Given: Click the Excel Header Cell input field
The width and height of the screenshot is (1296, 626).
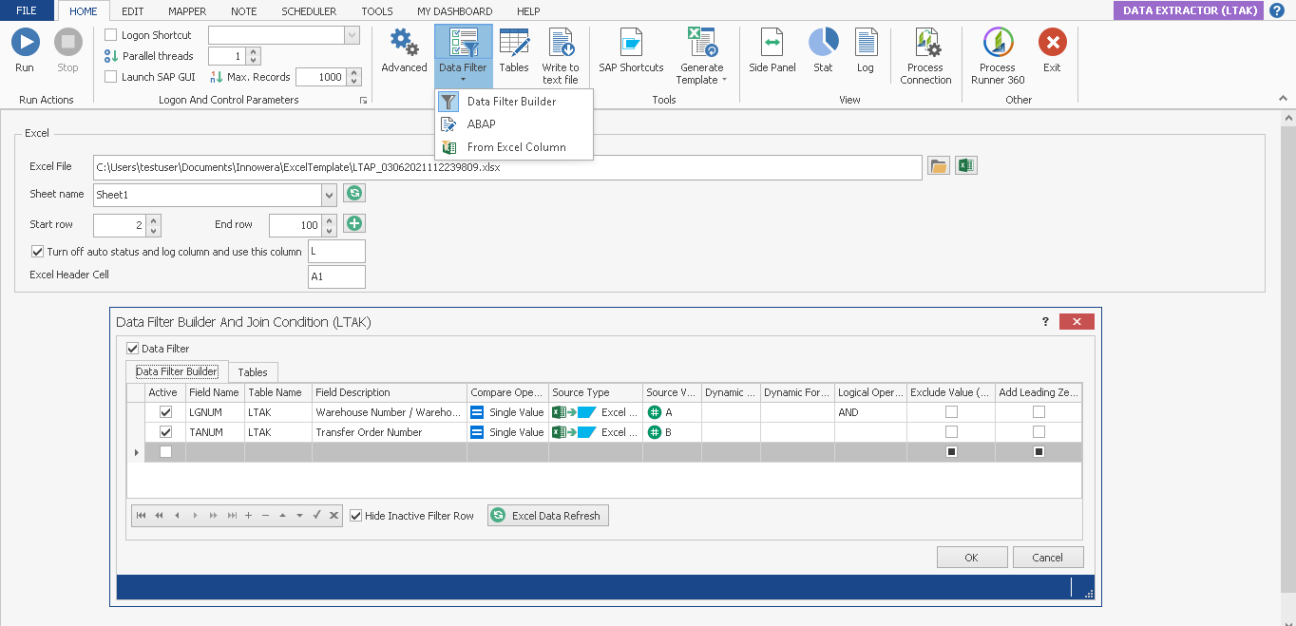Looking at the screenshot, I should (337, 277).
